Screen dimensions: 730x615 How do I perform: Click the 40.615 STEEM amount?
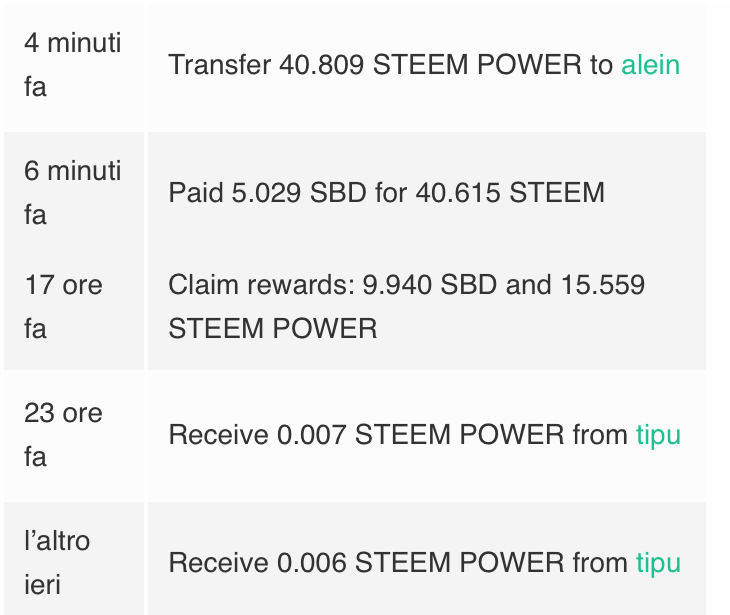pos(510,192)
